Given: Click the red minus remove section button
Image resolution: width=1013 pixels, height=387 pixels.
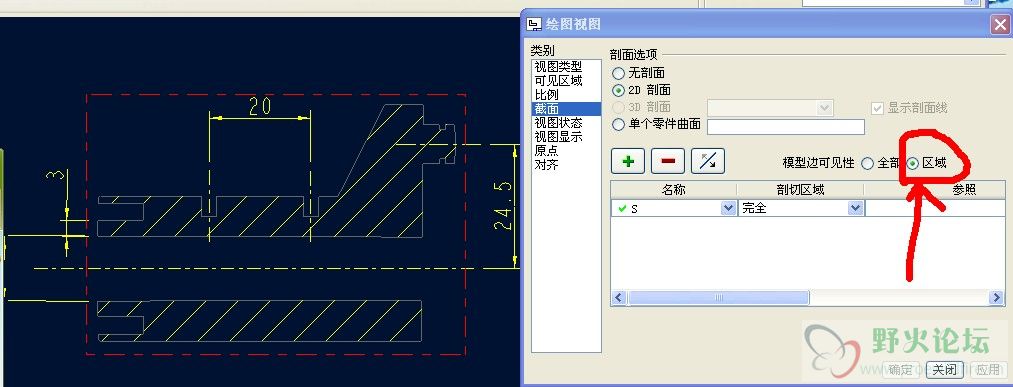Looking at the screenshot, I should [x=668, y=162].
